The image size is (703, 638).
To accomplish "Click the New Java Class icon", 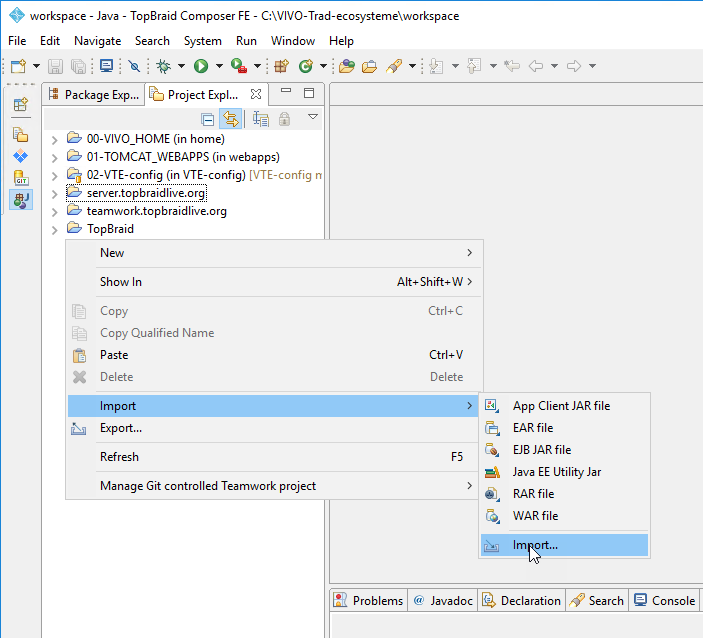I will pyautogui.click(x=306, y=66).
